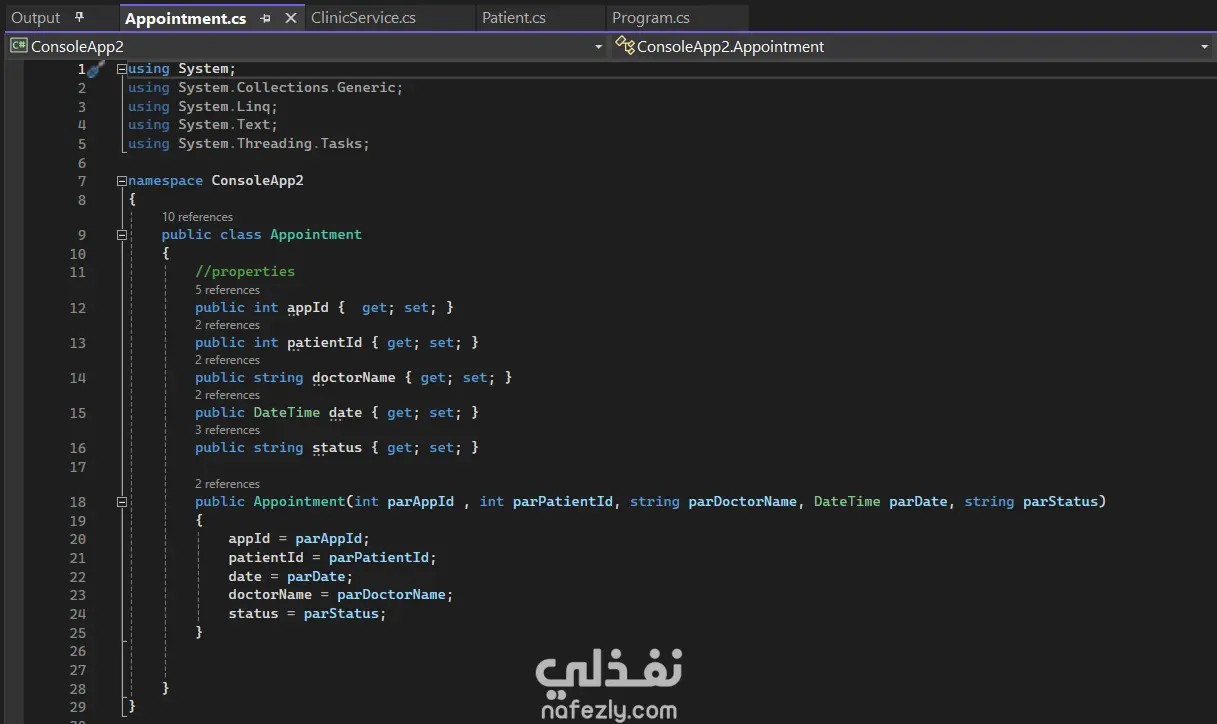The width and height of the screenshot is (1217, 724).
Task: Show 2 references above doctorName property
Action: point(227,360)
